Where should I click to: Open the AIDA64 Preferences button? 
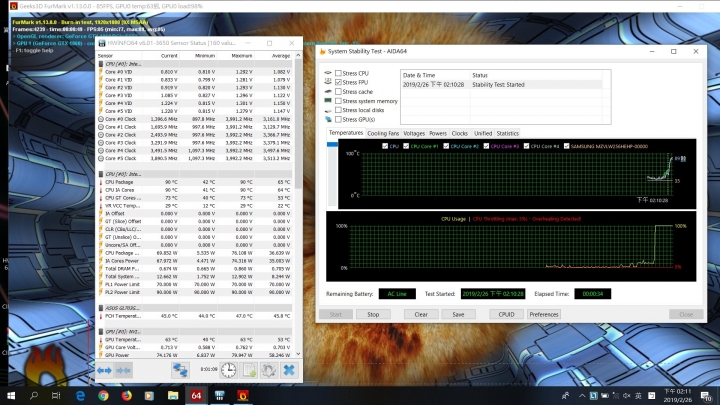(544, 314)
